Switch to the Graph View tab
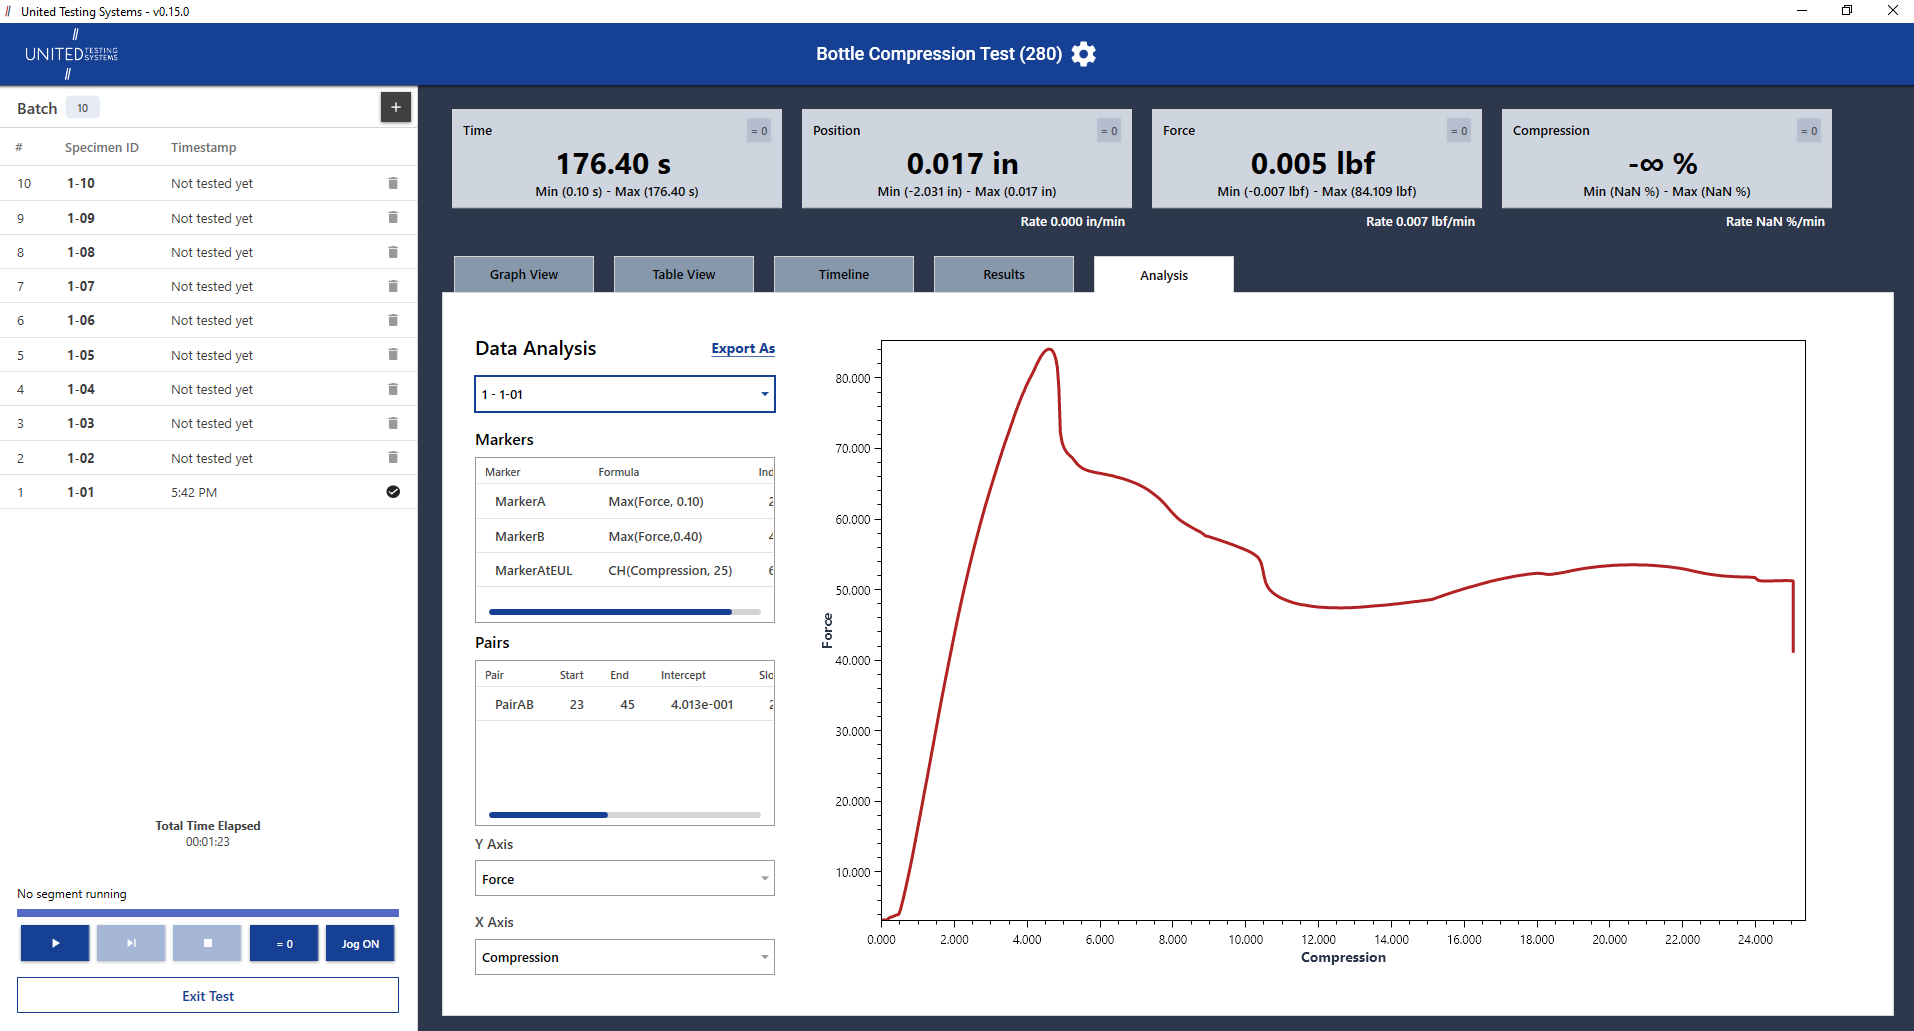Image resolution: width=1914 pixels, height=1031 pixels. 524,275
